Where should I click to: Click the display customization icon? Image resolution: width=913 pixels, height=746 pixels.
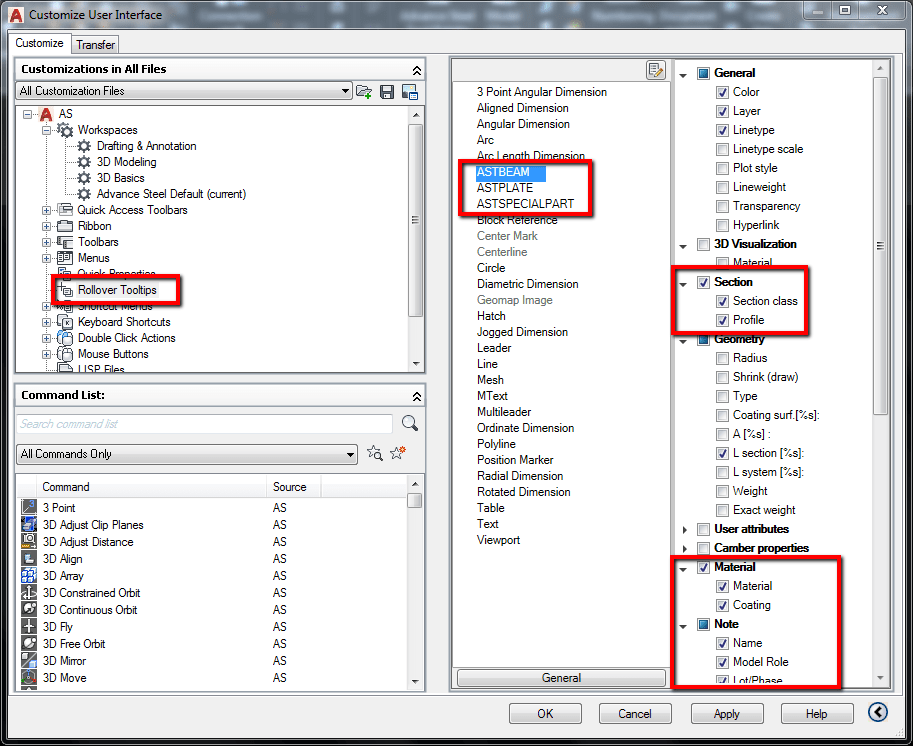(408, 91)
